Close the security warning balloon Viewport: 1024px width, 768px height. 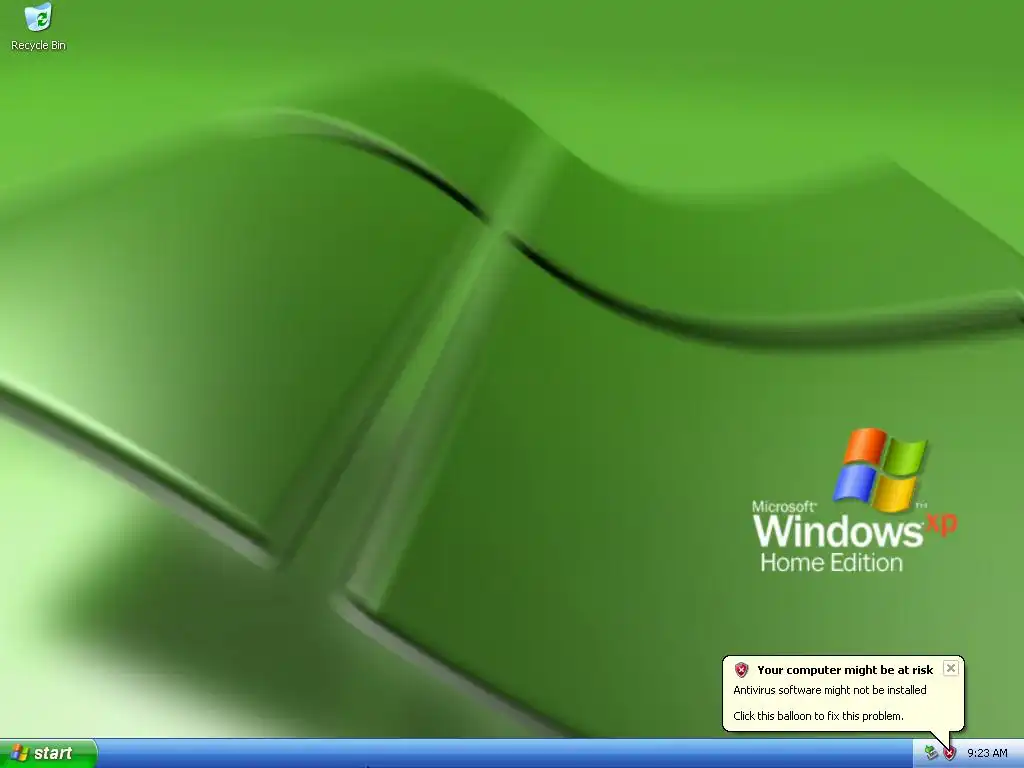(951, 668)
